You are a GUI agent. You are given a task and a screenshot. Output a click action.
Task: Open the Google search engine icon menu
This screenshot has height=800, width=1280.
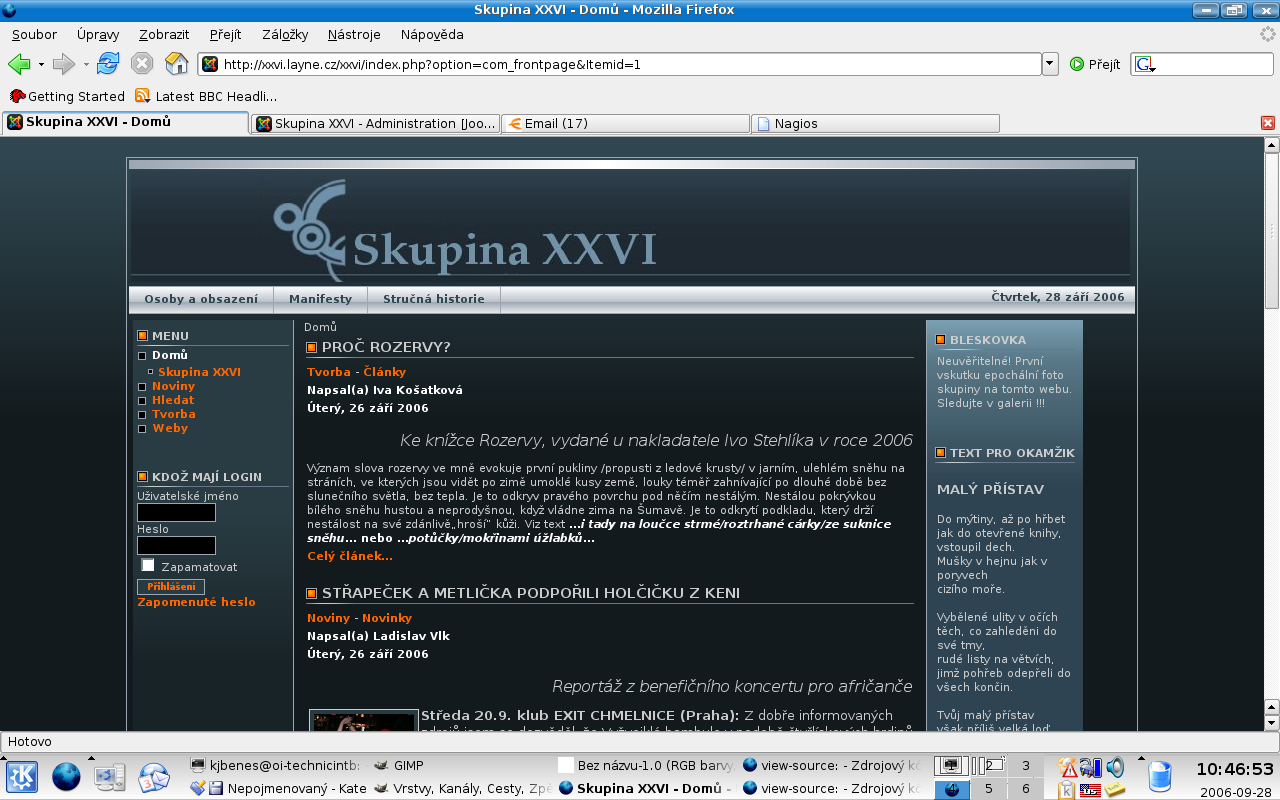tap(1146, 64)
